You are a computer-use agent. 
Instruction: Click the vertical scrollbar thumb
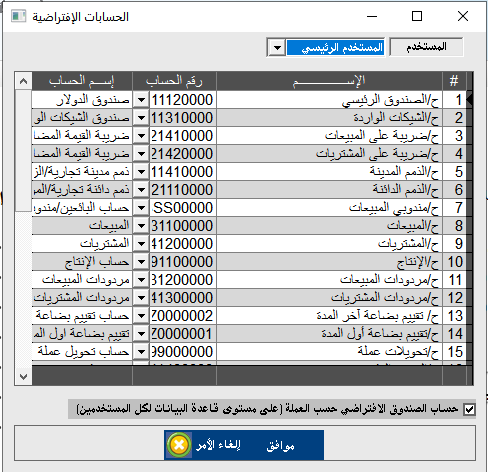pos(23,151)
